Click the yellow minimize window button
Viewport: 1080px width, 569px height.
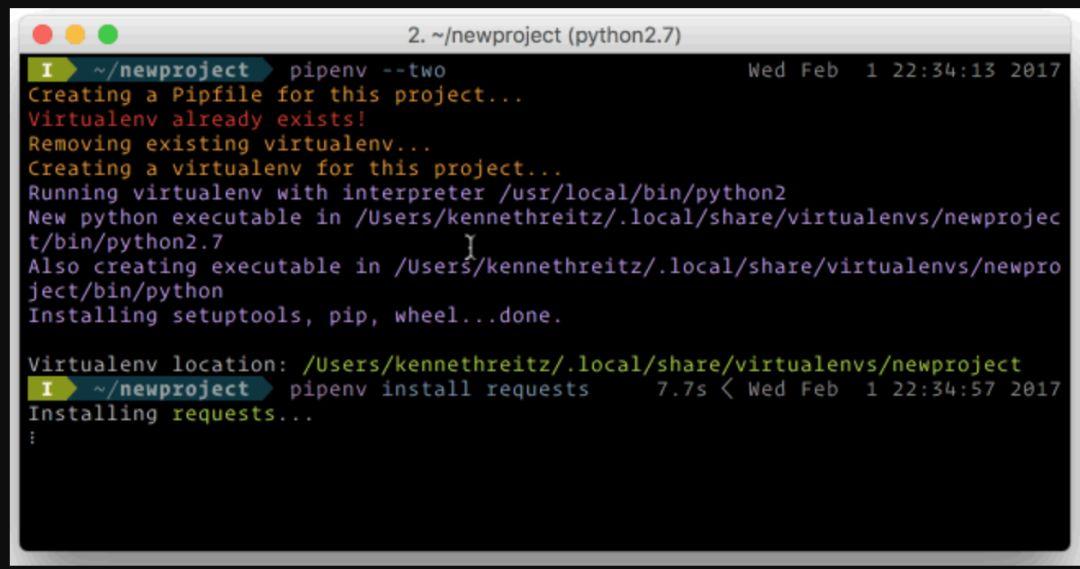[x=75, y=34]
